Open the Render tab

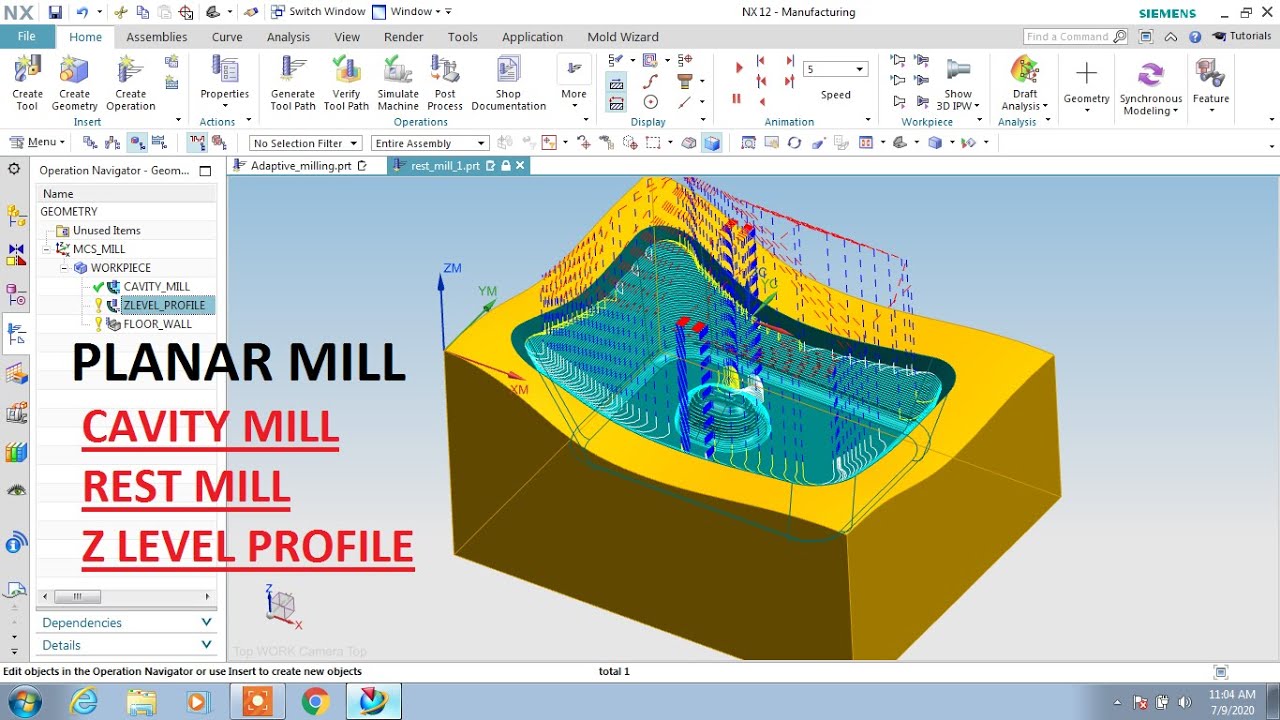[x=404, y=37]
